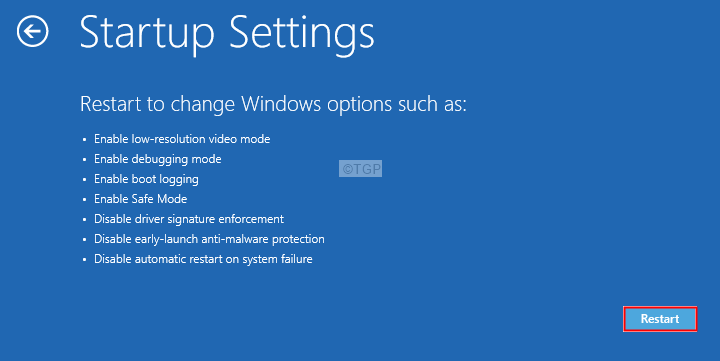Click 'Enable debugging mode' list item
The height and width of the screenshot is (361, 720).
pyautogui.click(x=158, y=159)
